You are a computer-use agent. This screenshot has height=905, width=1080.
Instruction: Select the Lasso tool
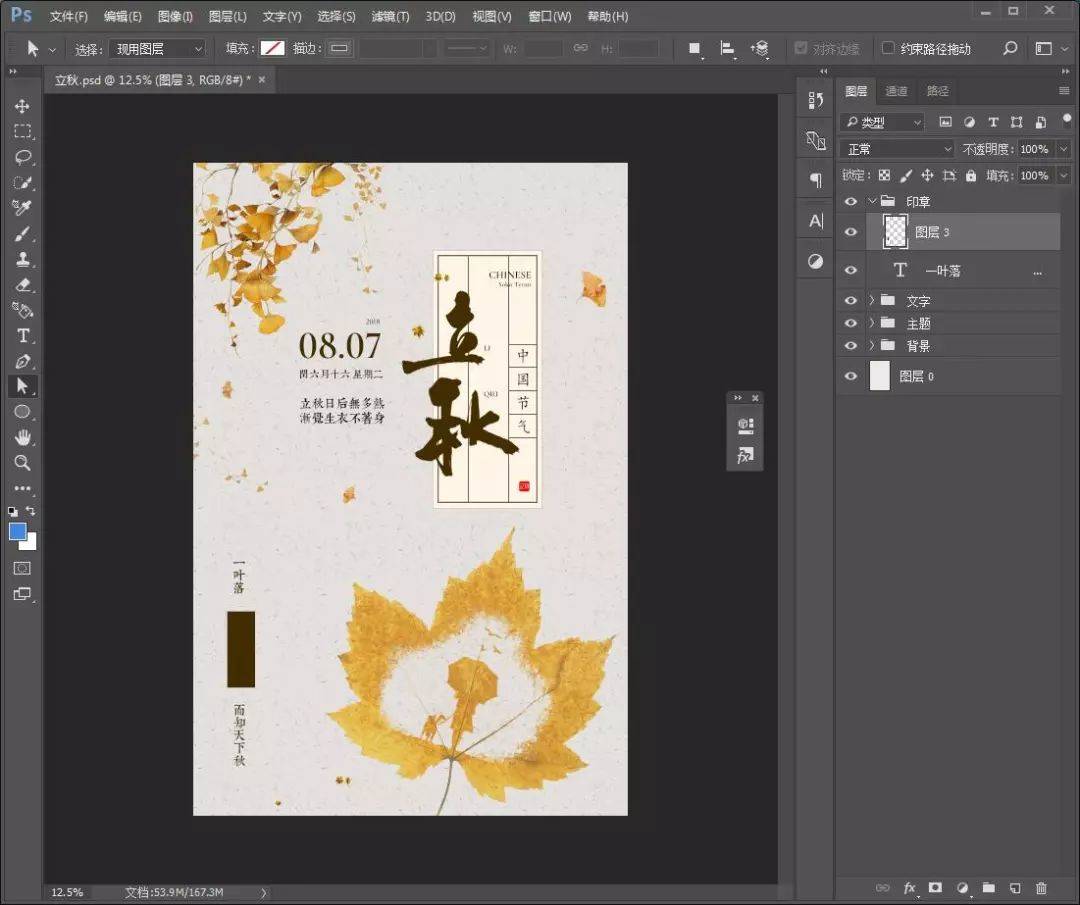[22, 157]
